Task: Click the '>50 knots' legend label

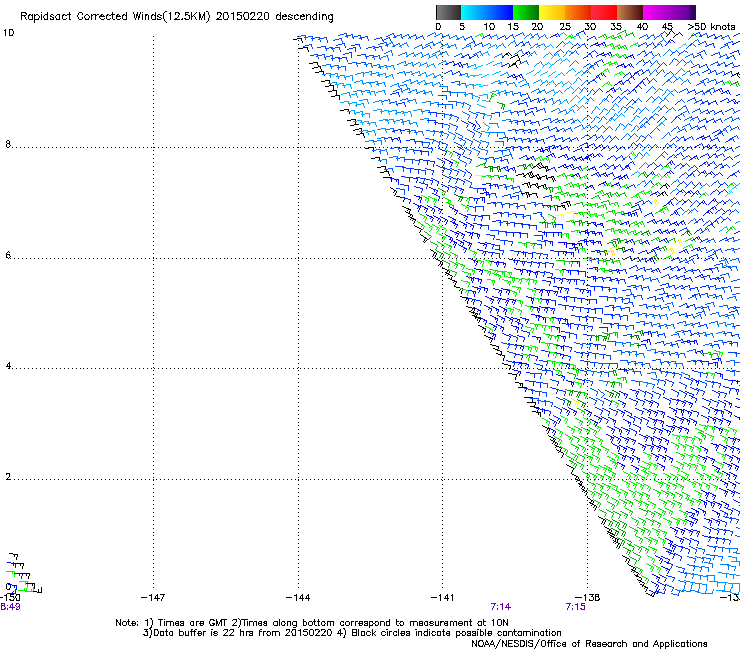Action: [711, 27]
